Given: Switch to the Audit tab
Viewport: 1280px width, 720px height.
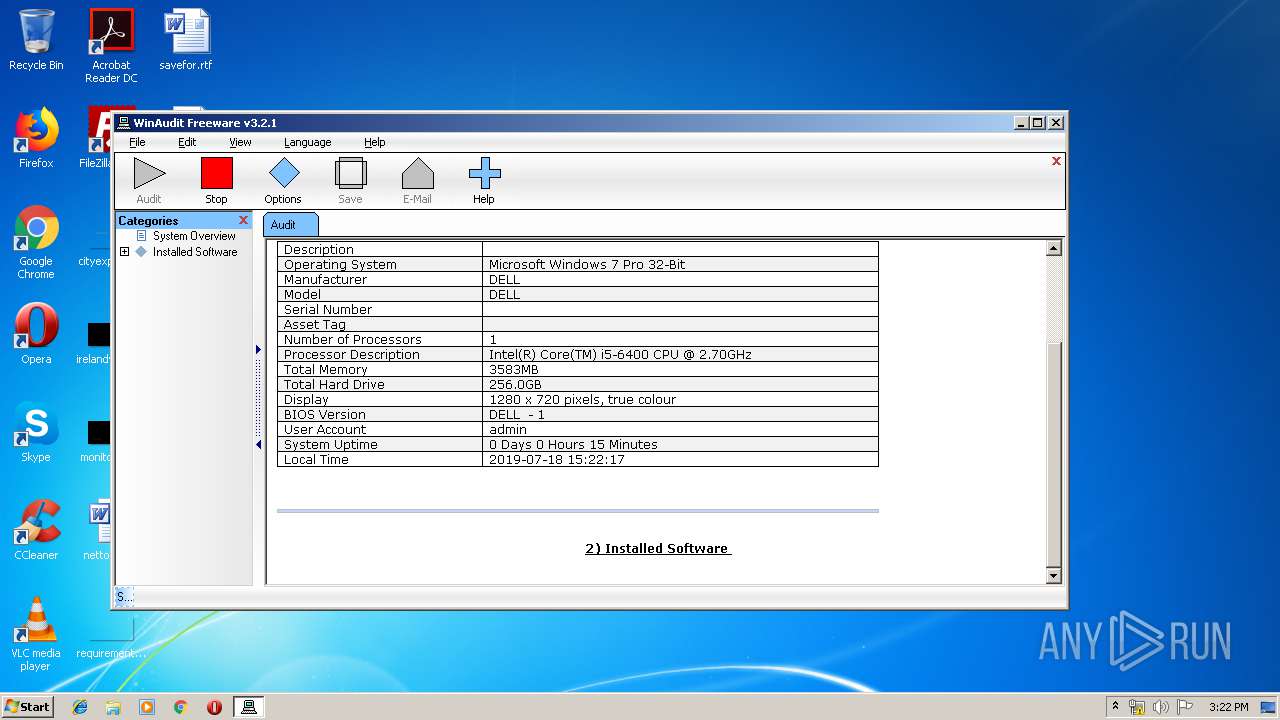Looking at the screenshot, I should 291,225.
